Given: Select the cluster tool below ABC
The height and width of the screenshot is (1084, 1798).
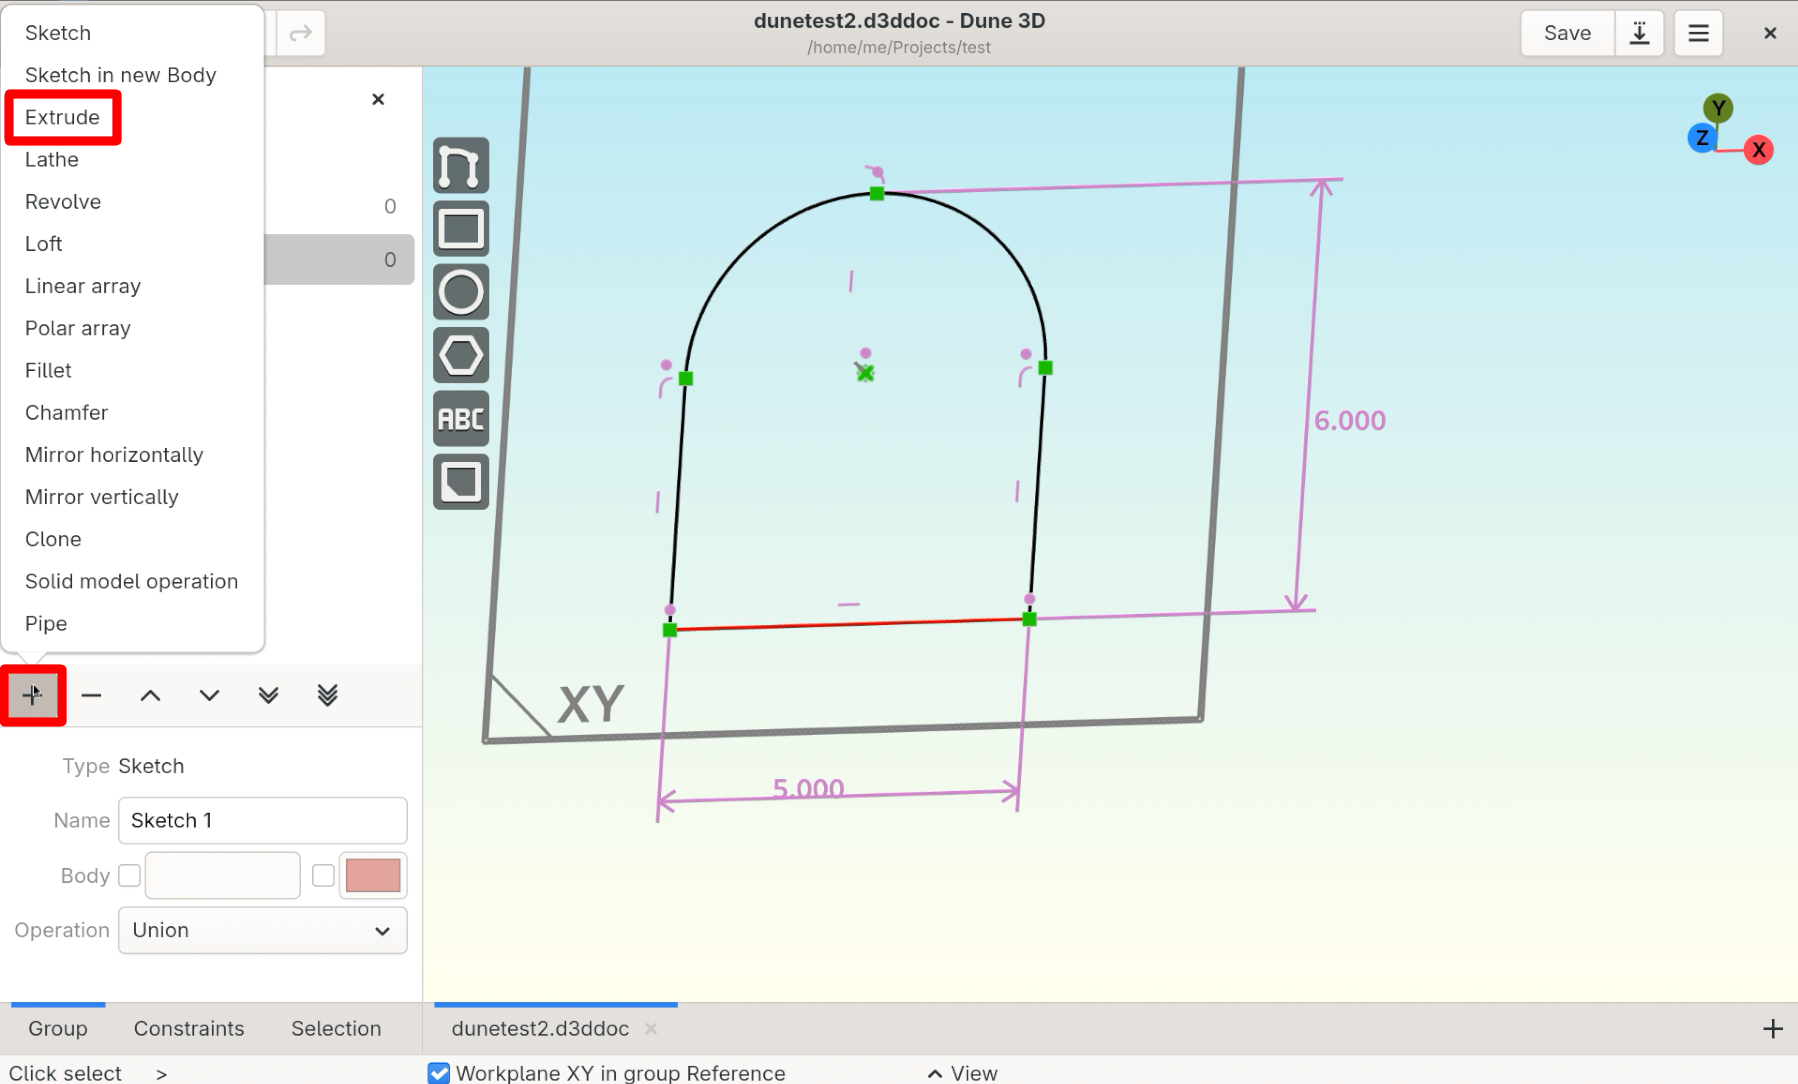Looking at the screenshot, I should pos(461,482).
